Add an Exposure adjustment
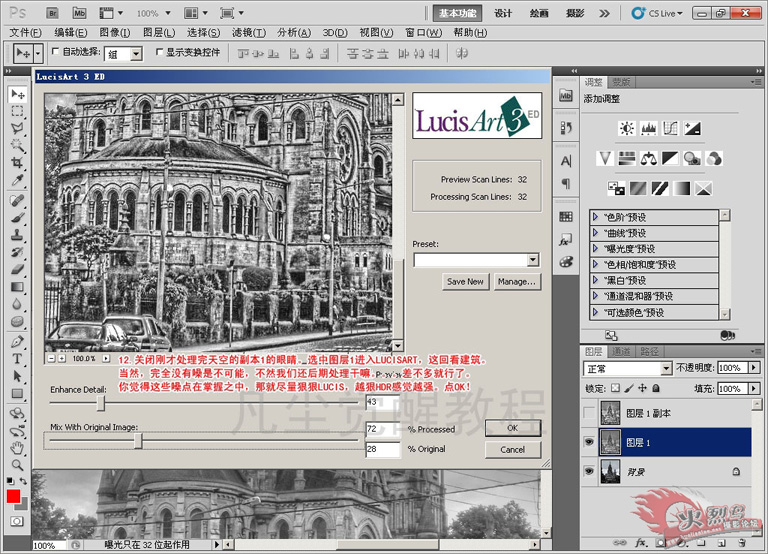 (x=692, y=129)
